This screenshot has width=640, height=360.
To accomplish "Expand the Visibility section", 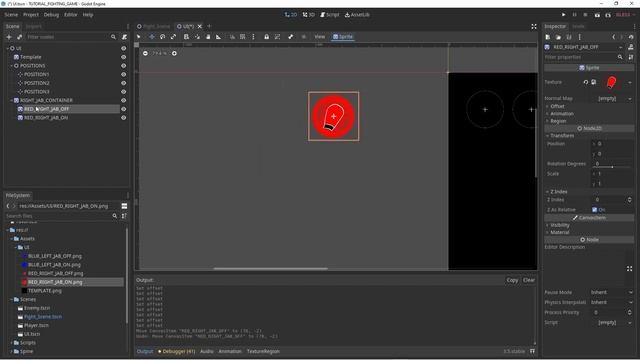I will click(559, 225).
